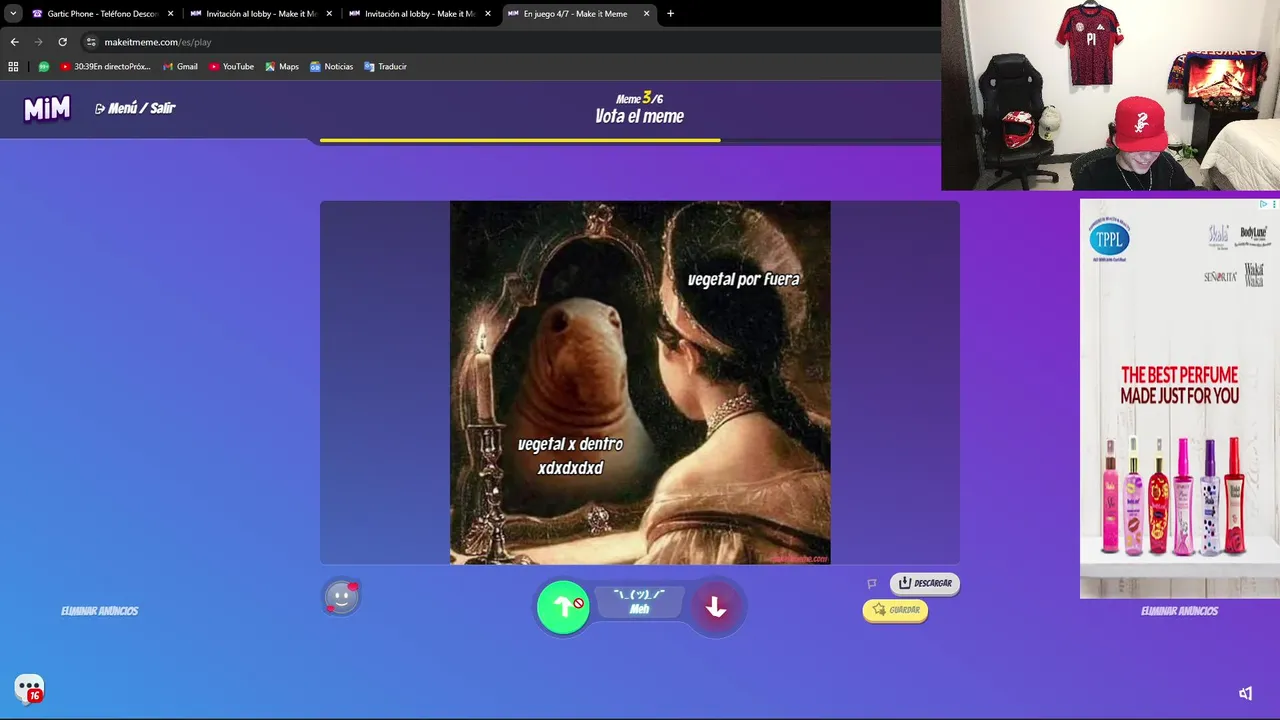The height and width of the screenshot is (720, 1280).
Task: Open the YouTube bookmark
Action: tap(231, 67)
